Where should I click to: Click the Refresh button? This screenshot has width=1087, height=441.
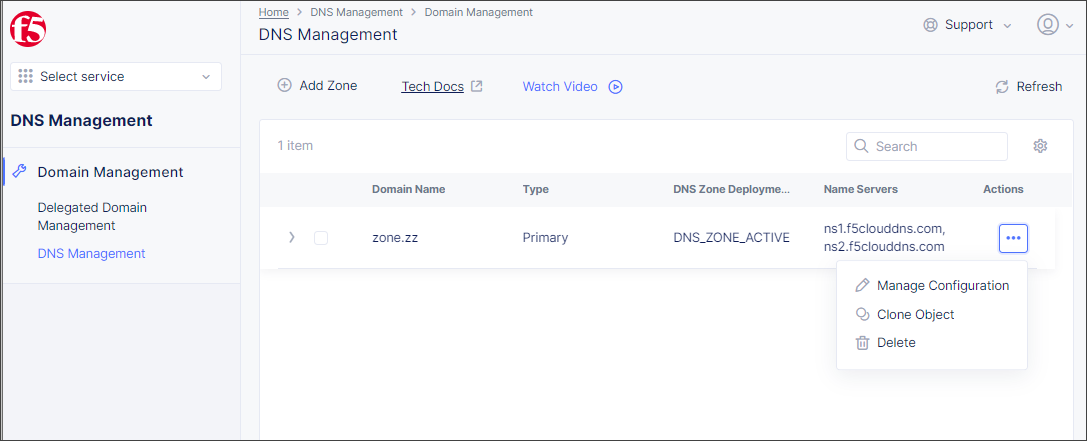coord(1029,87)
